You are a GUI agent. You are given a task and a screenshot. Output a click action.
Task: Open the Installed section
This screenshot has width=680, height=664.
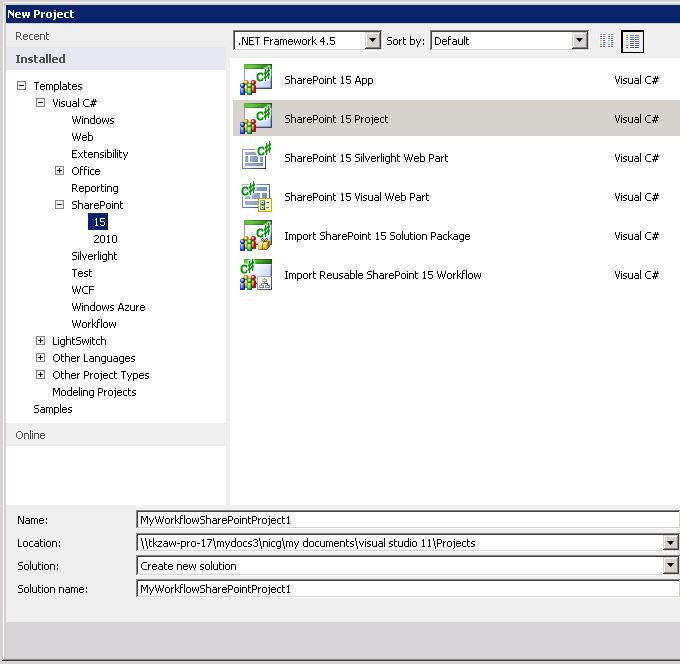tap(116, 59)
